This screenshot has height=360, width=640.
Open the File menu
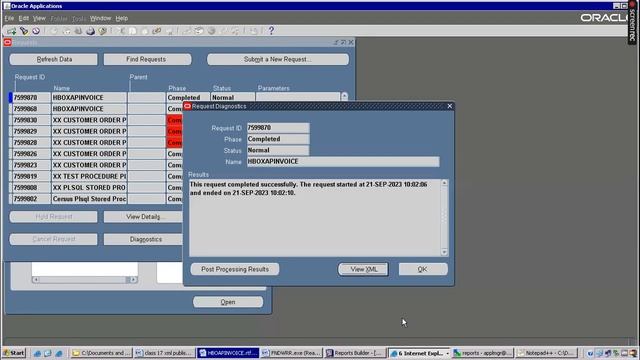(9, 18)
